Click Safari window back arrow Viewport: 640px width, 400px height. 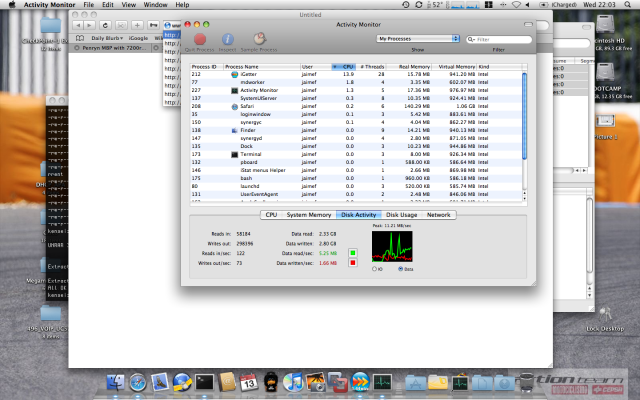[x=78, y=25]
